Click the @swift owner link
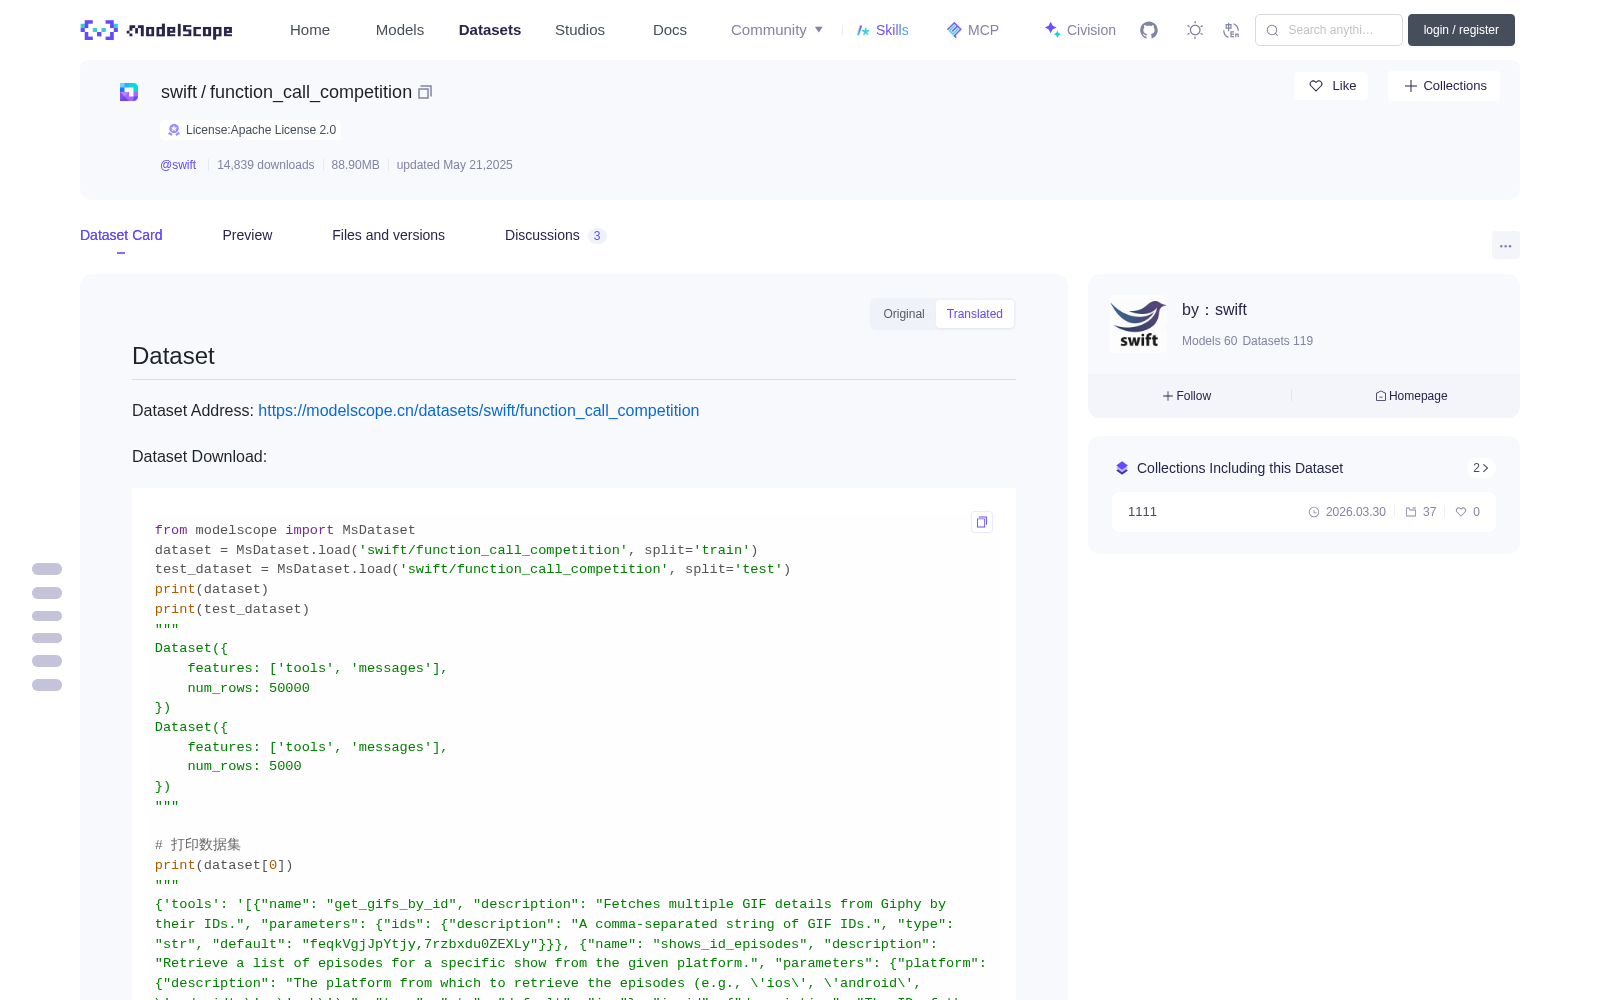This screenshot has width=1600, height=1000. coord(178,165)
